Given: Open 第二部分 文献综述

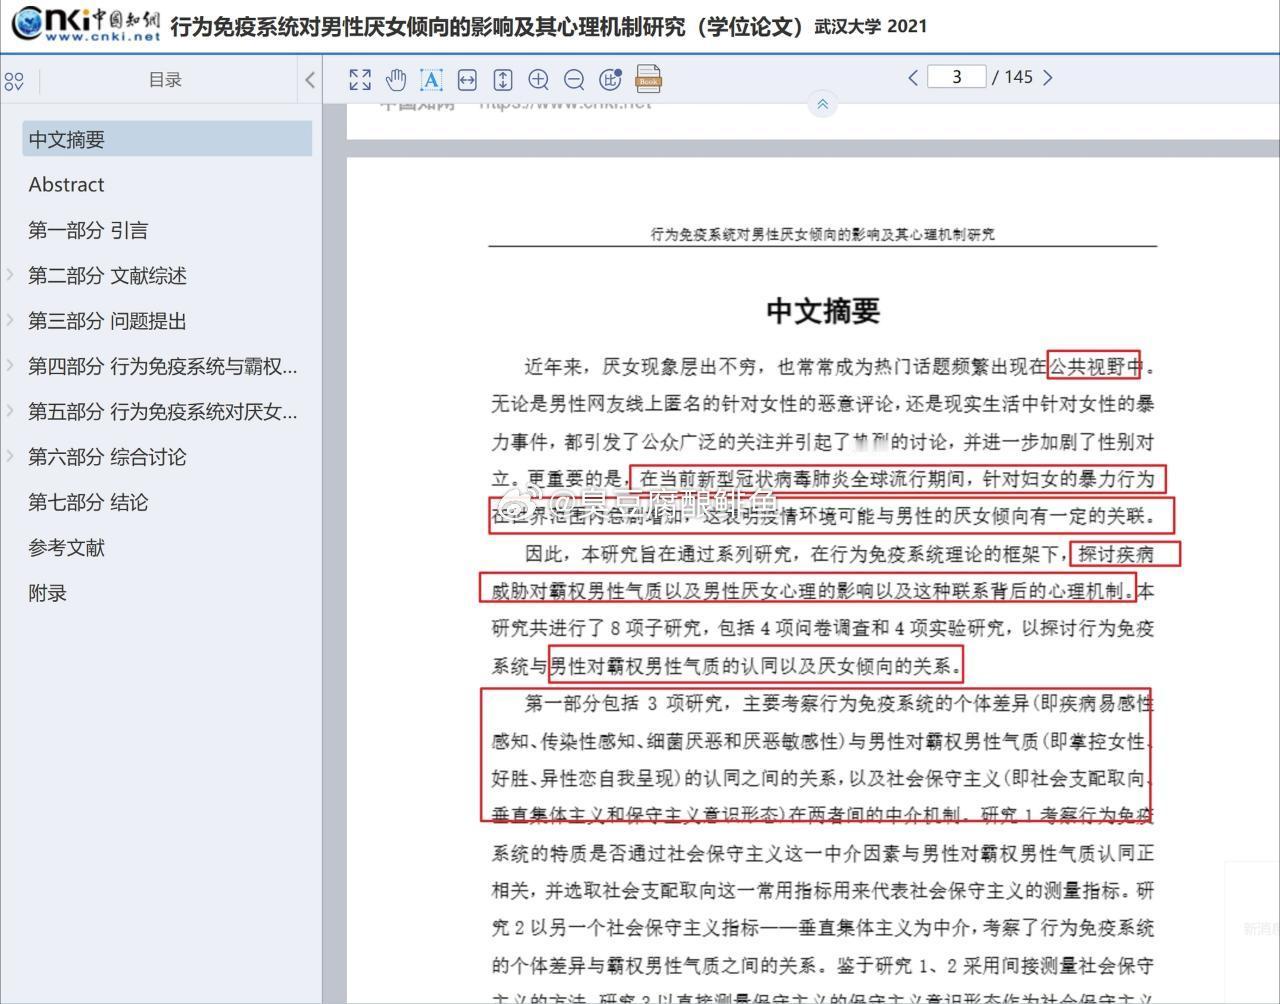Looking at the screenshot, I should point(107,275).
